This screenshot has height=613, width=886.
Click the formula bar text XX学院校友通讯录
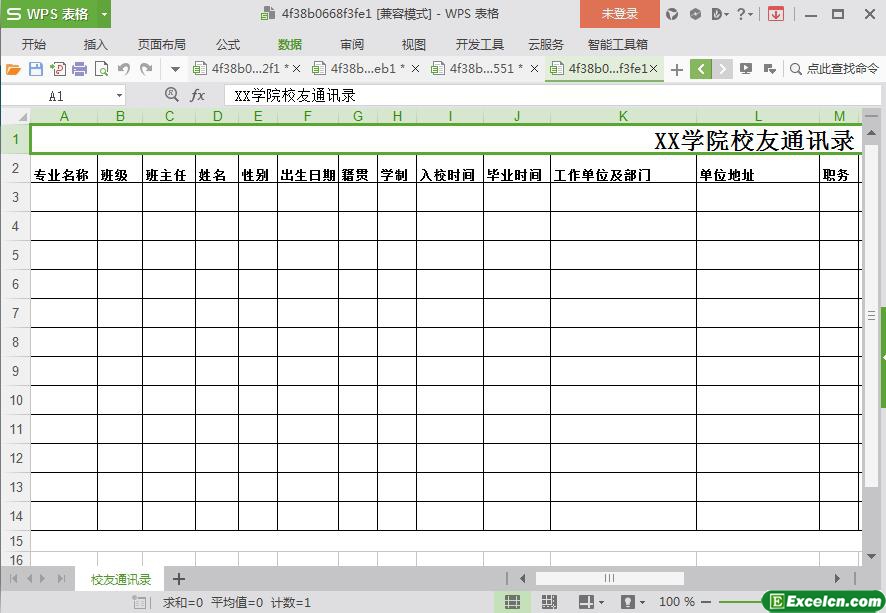point(295,95)
